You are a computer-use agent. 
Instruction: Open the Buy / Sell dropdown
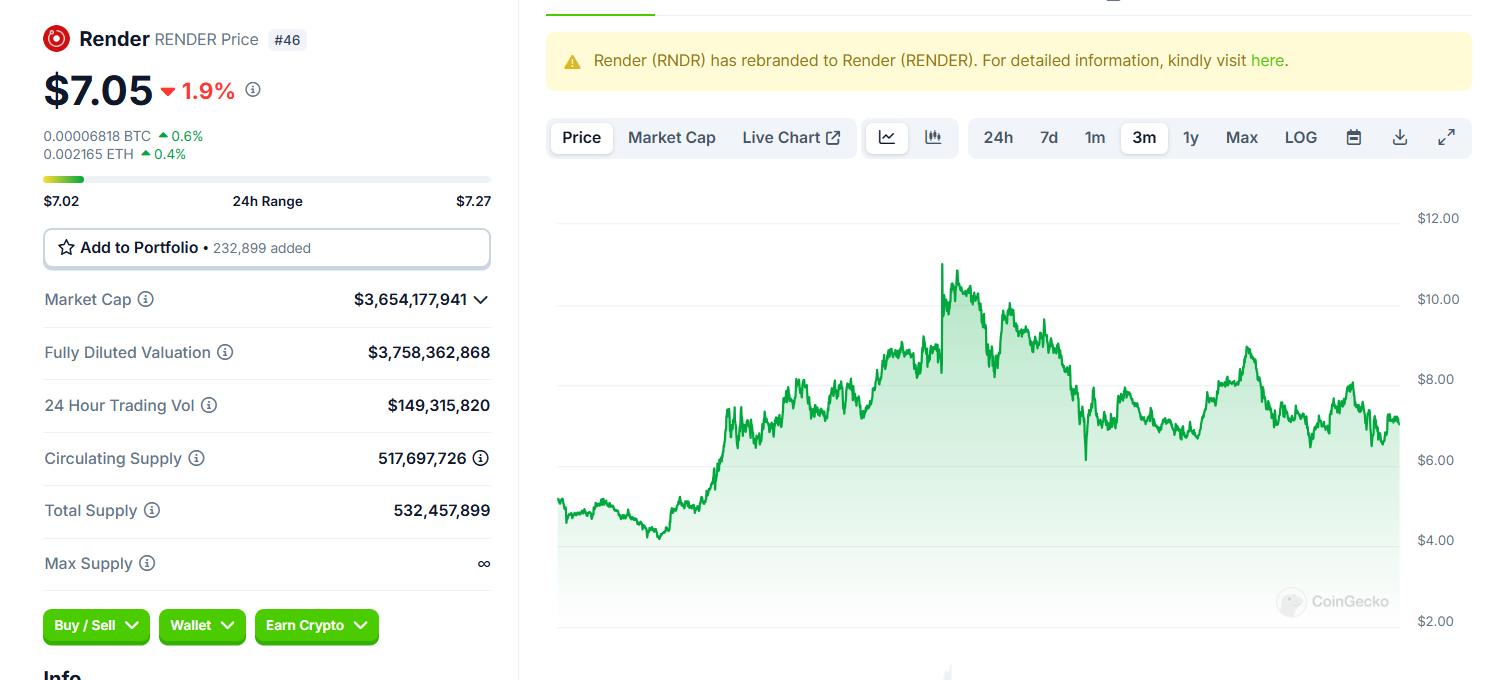point(96,626)
